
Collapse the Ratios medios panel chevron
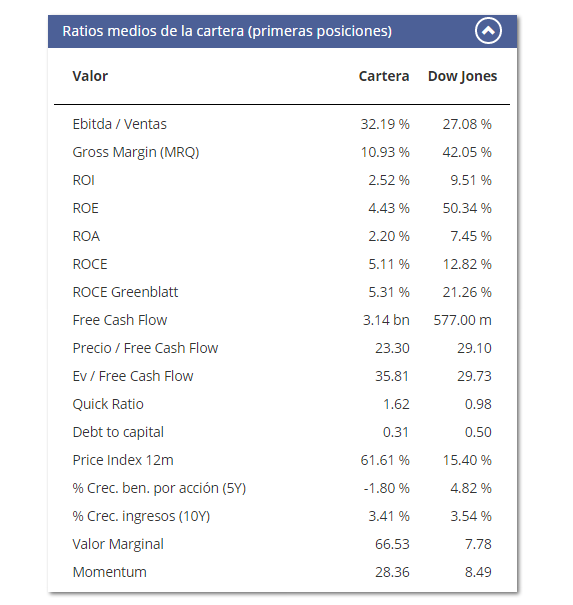[x=488, y=30]
